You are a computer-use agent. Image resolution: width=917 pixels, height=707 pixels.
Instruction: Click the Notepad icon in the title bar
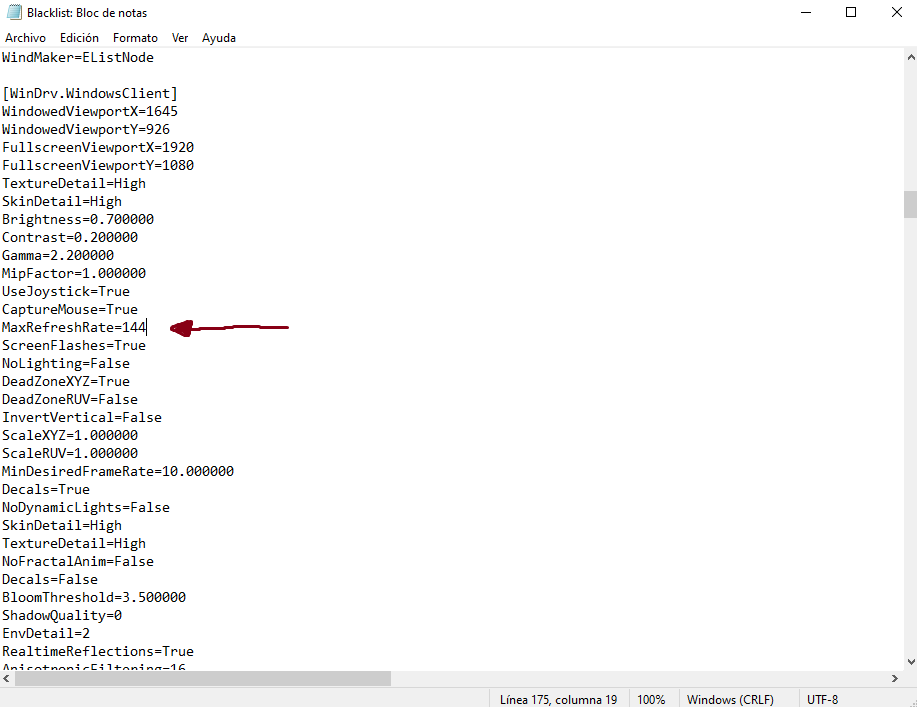[x=14, y=12]
